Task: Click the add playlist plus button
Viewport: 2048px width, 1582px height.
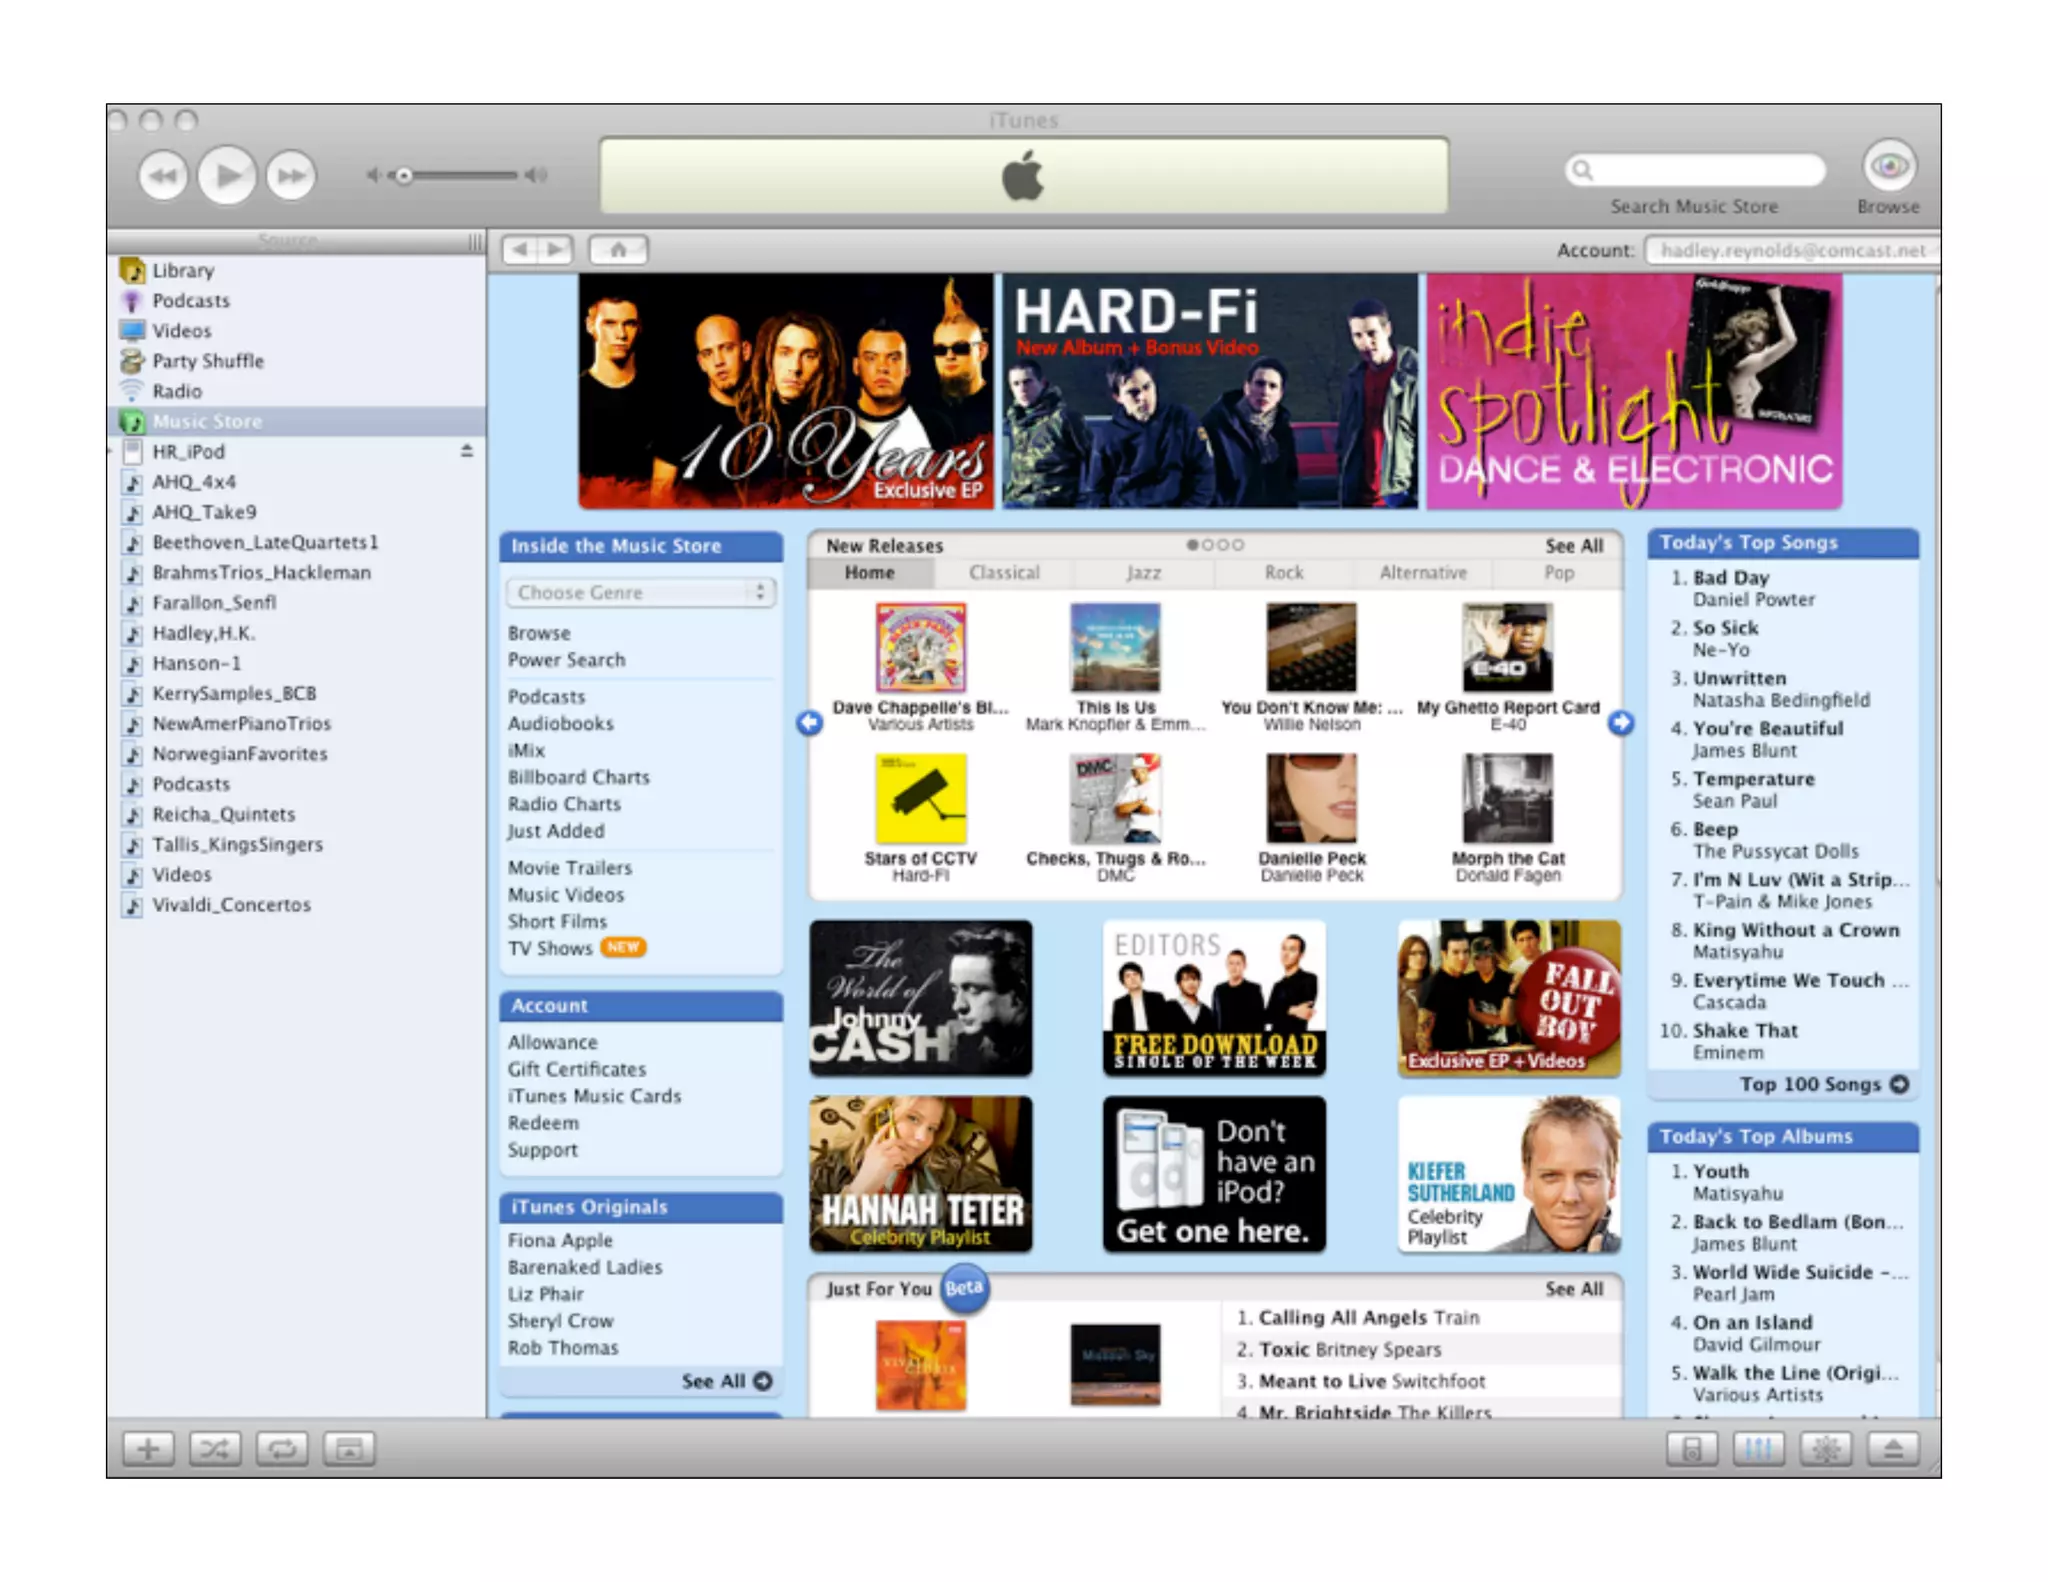Action: pyautogui.click(x=148, y=1448)
